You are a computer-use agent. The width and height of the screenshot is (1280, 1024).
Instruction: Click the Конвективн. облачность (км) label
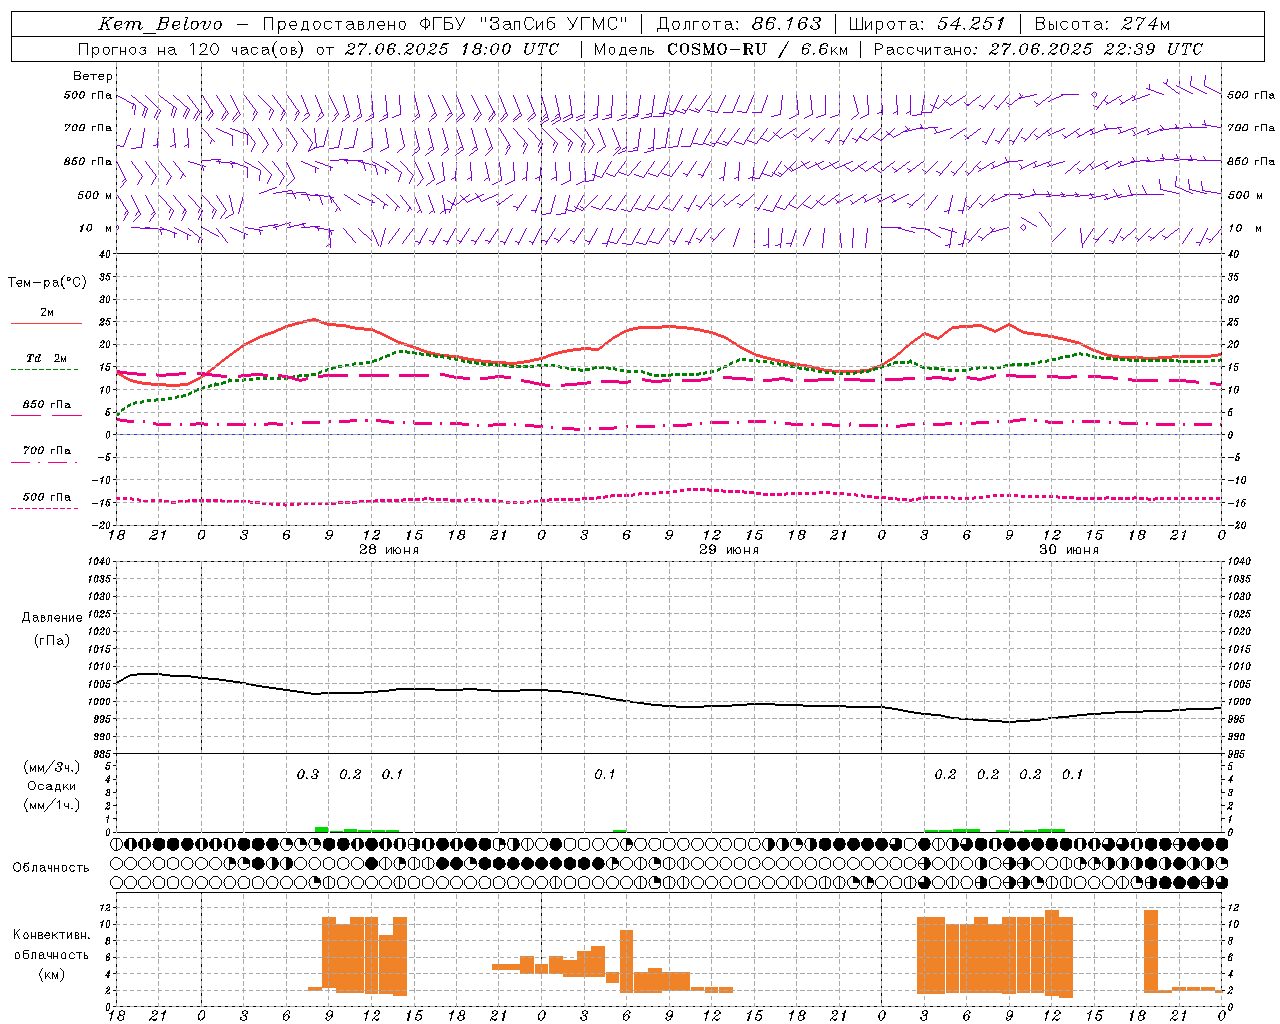[51, 954]
